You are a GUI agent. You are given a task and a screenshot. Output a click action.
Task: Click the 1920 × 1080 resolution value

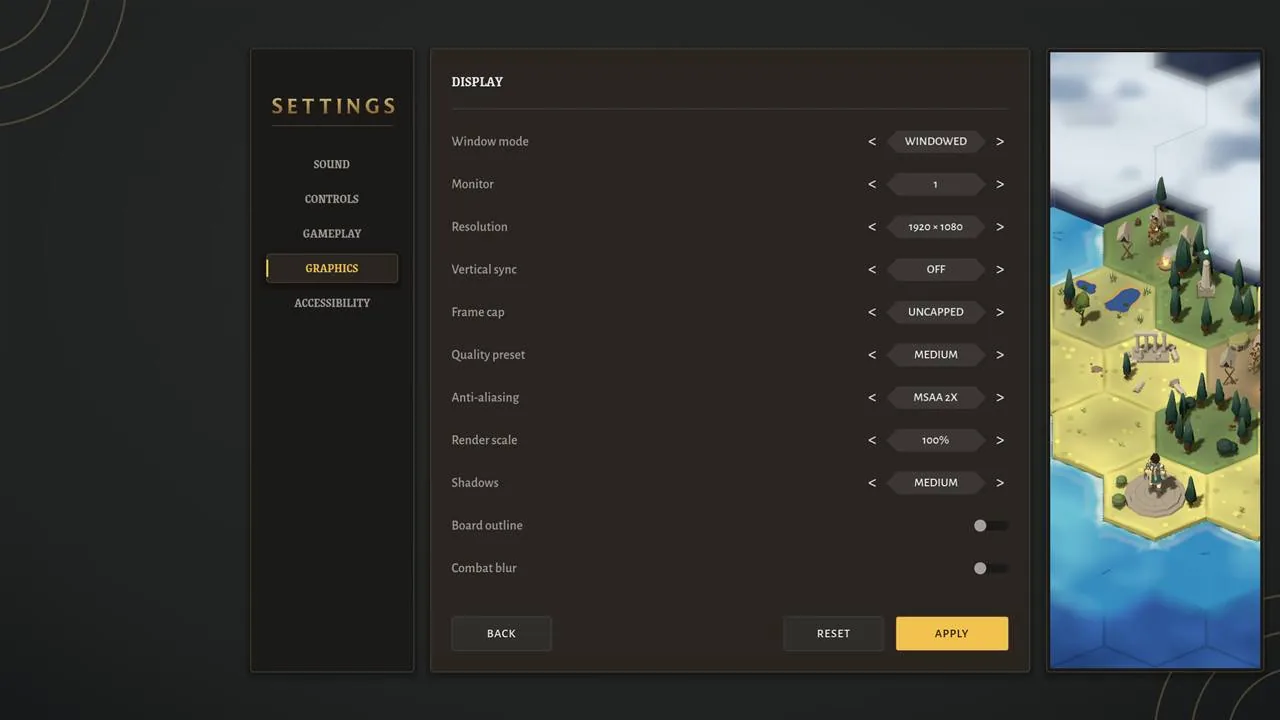pos(936,227)
